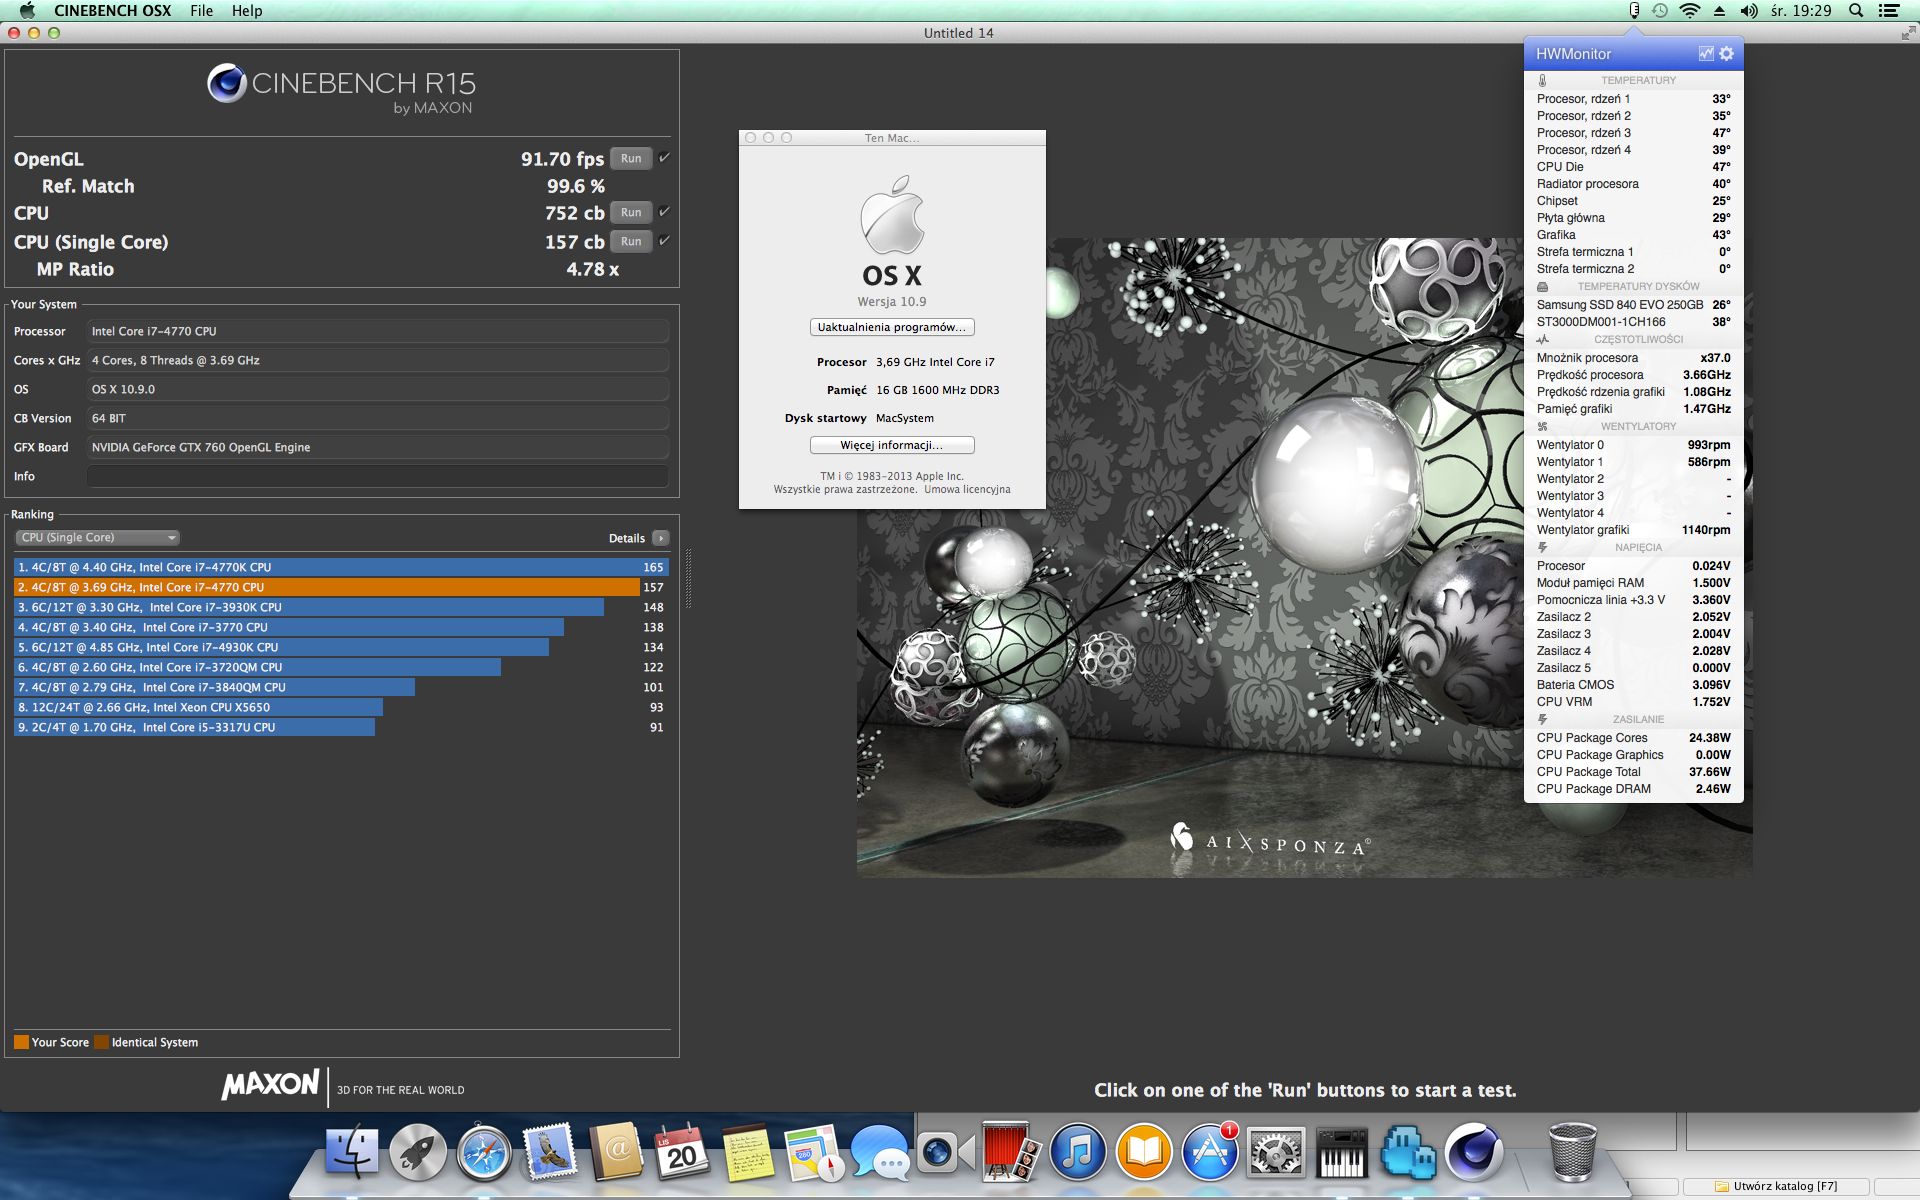Run the OpenGL benchmark

(x=631, y=158)
